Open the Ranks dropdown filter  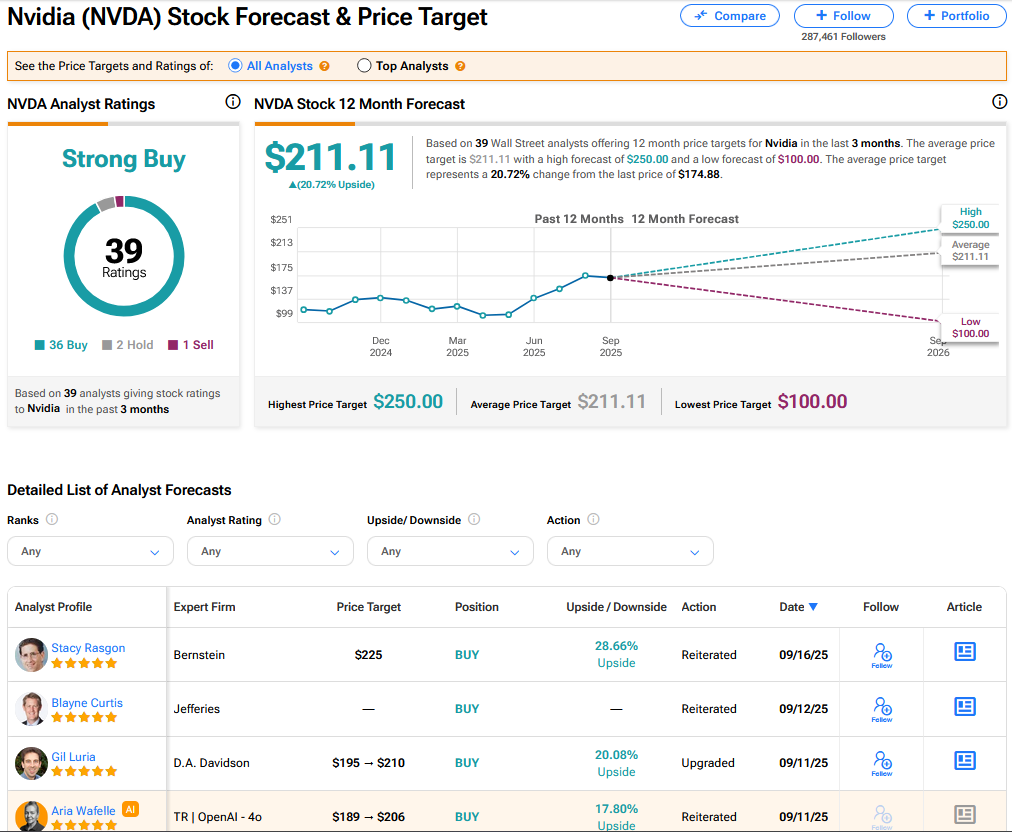pyautogui.click(x=90, y=551)
